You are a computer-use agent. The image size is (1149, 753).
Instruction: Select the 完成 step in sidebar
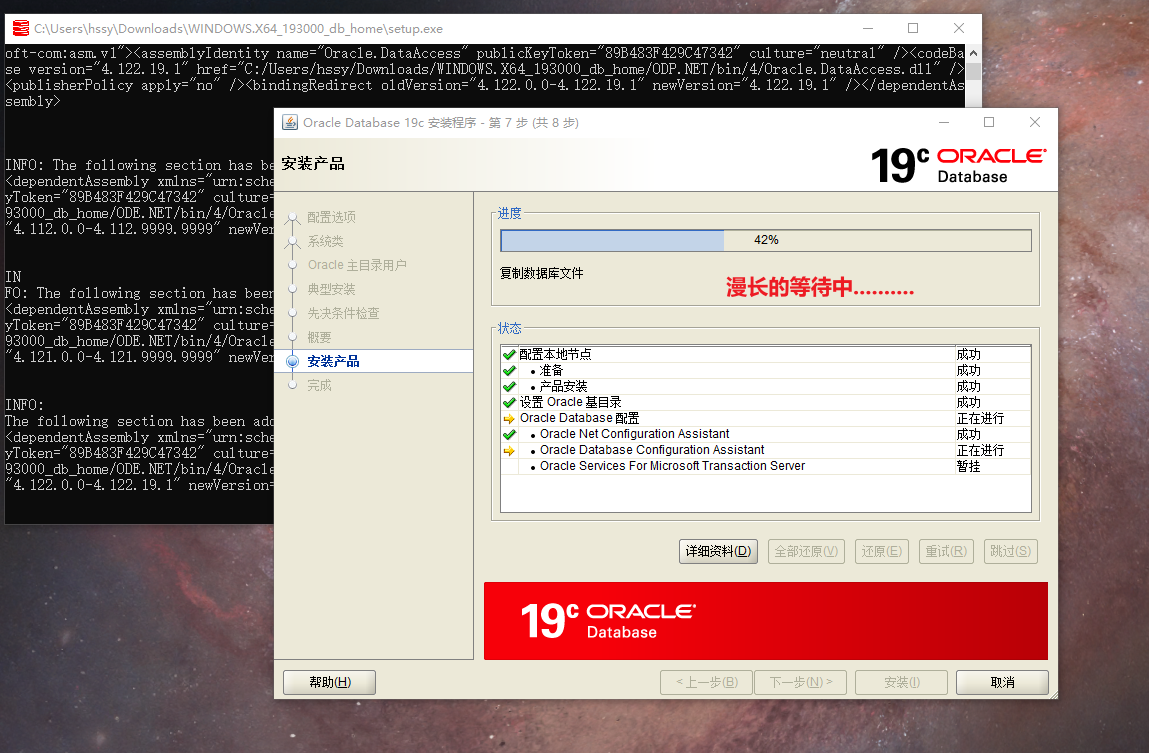319,385
